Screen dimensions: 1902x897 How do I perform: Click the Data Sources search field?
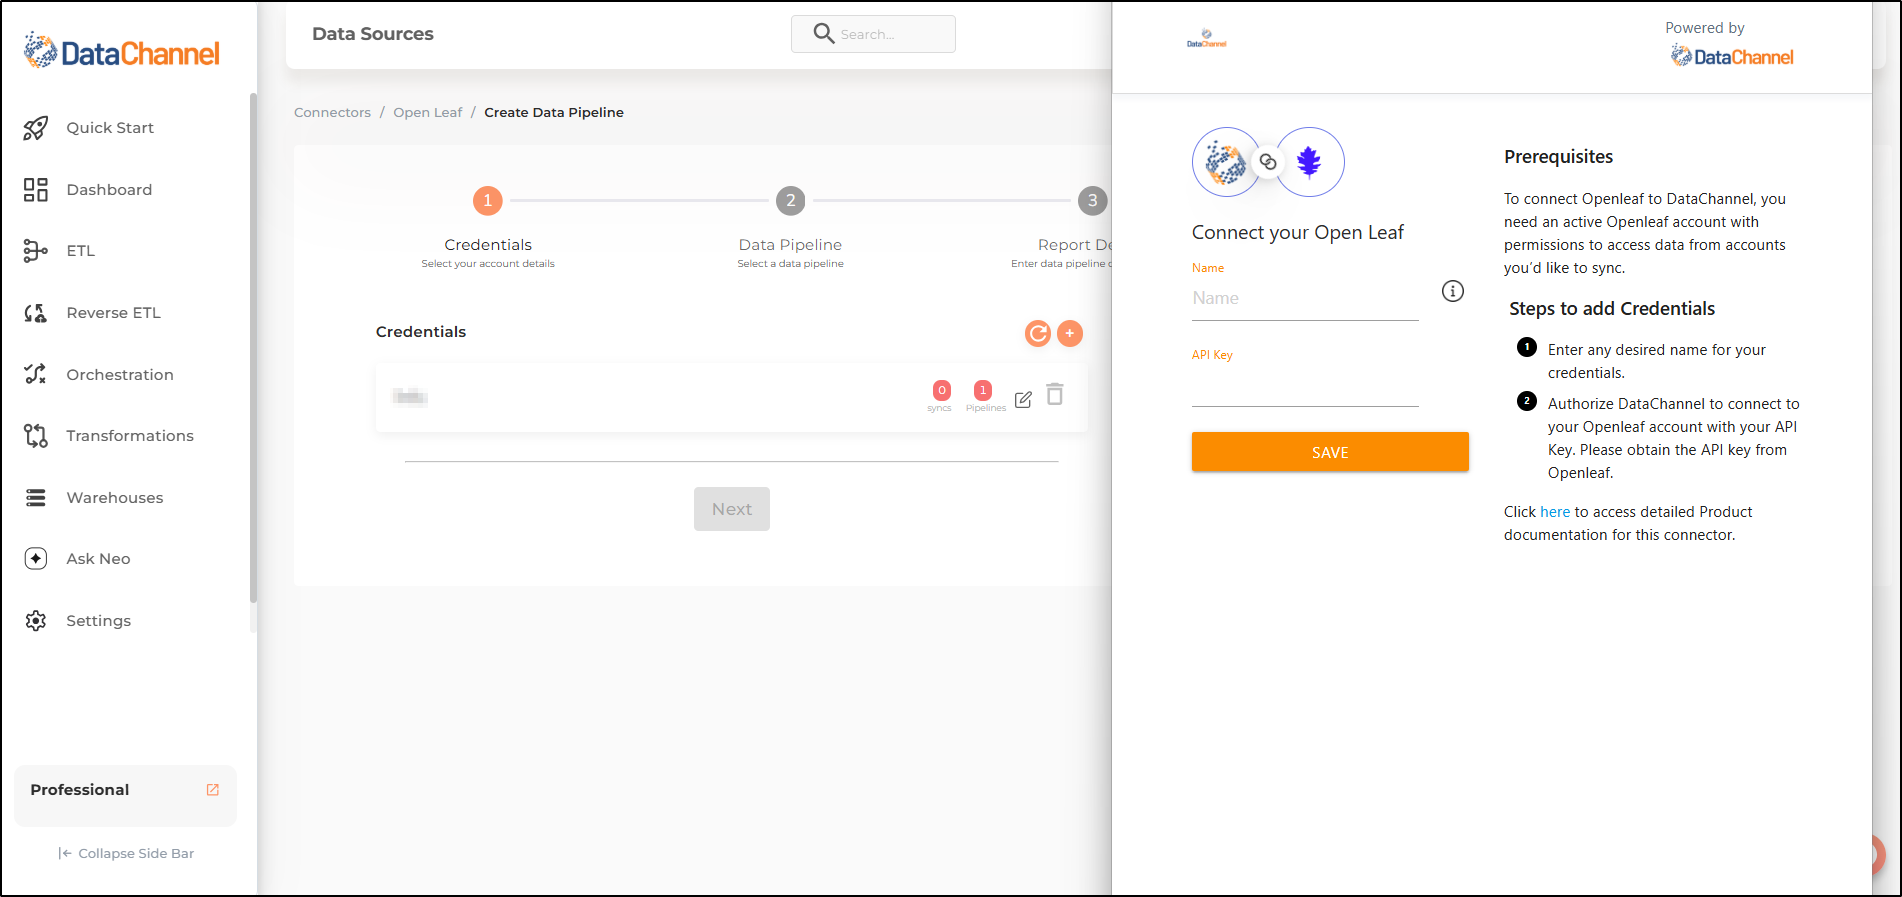[x=873, y=34]
